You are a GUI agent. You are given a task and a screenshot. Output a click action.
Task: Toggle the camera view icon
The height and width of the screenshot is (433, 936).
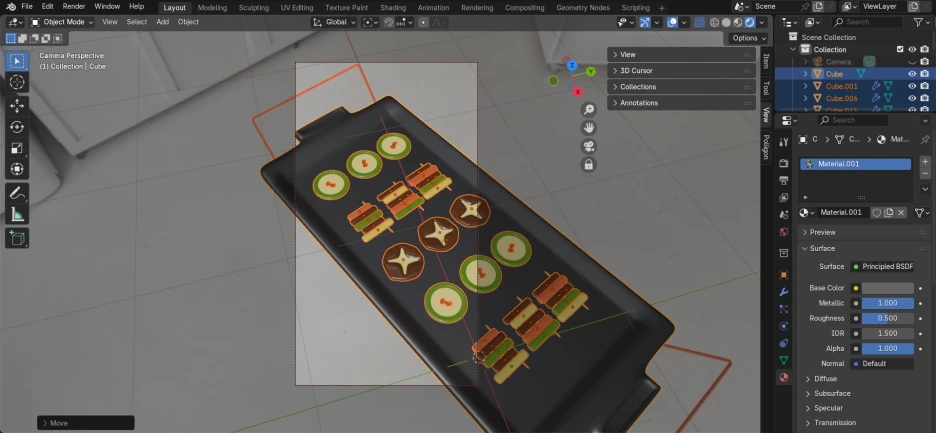589,146
